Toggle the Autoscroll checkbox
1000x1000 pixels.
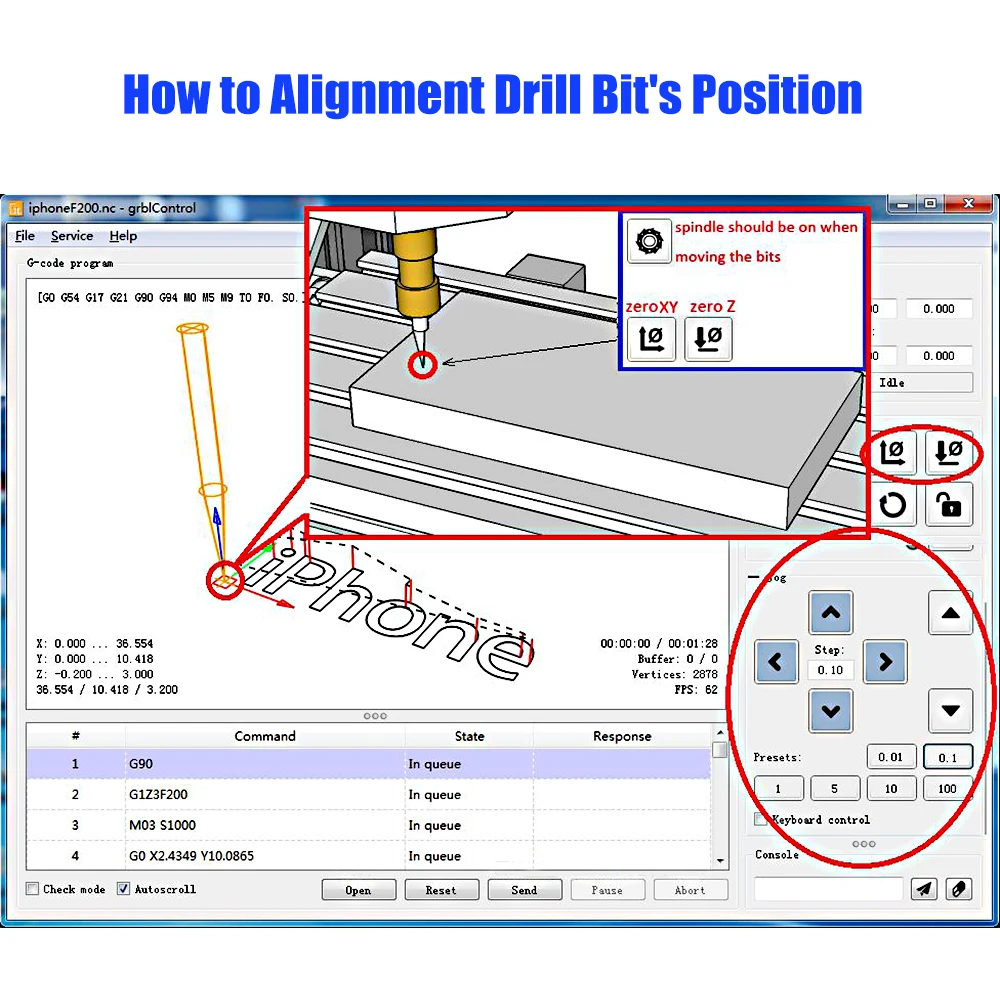coord(124,888)
